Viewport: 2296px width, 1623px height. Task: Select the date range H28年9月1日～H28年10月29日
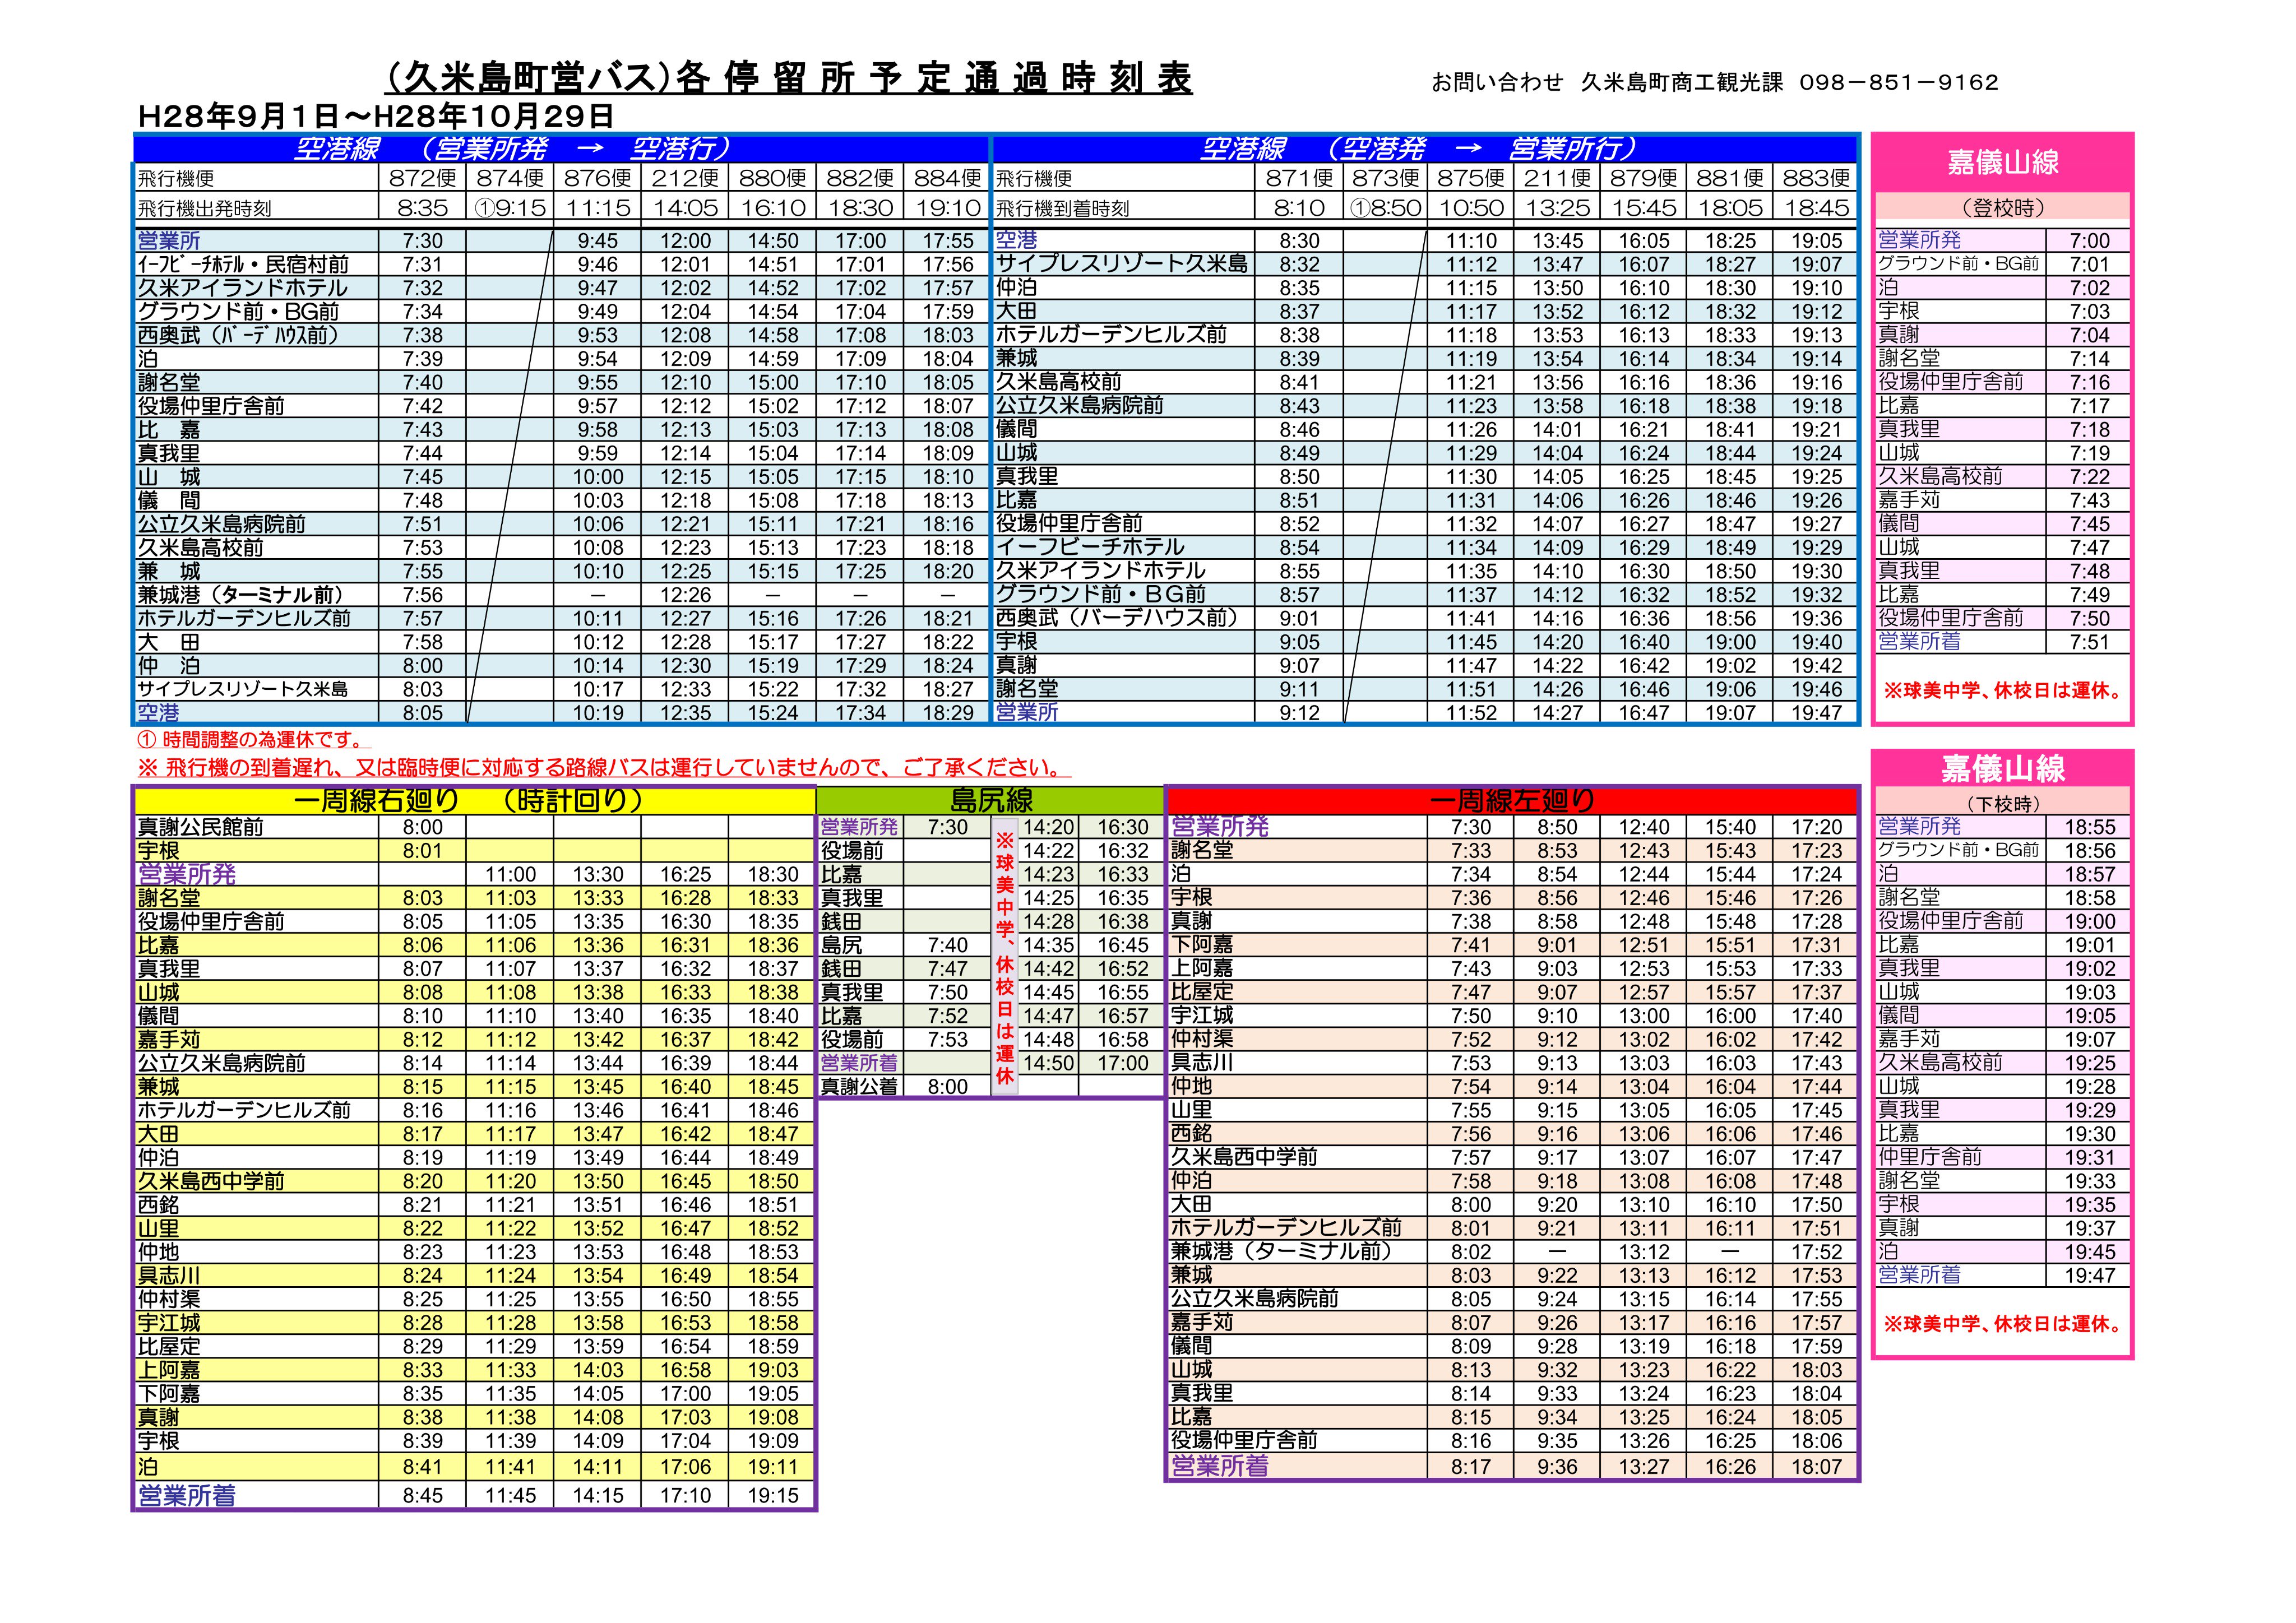click(375, 117)
